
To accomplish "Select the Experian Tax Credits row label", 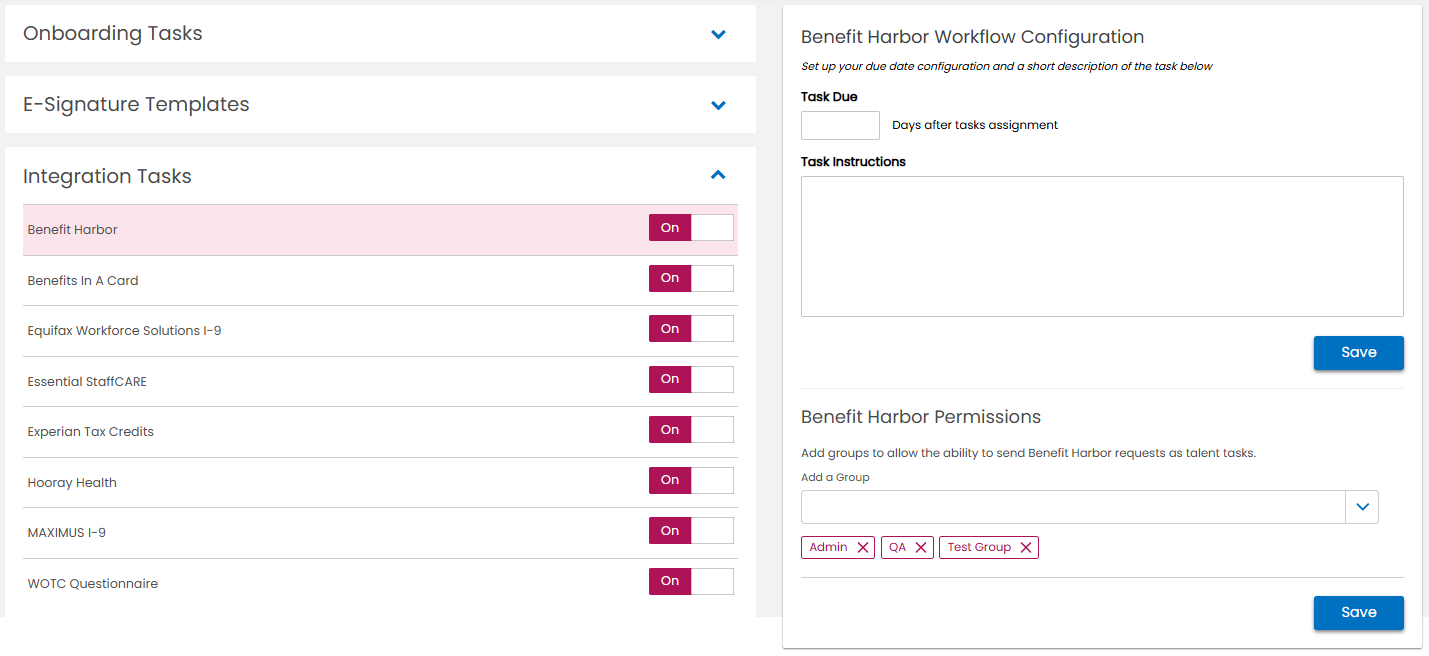I will tap(91, 432).
